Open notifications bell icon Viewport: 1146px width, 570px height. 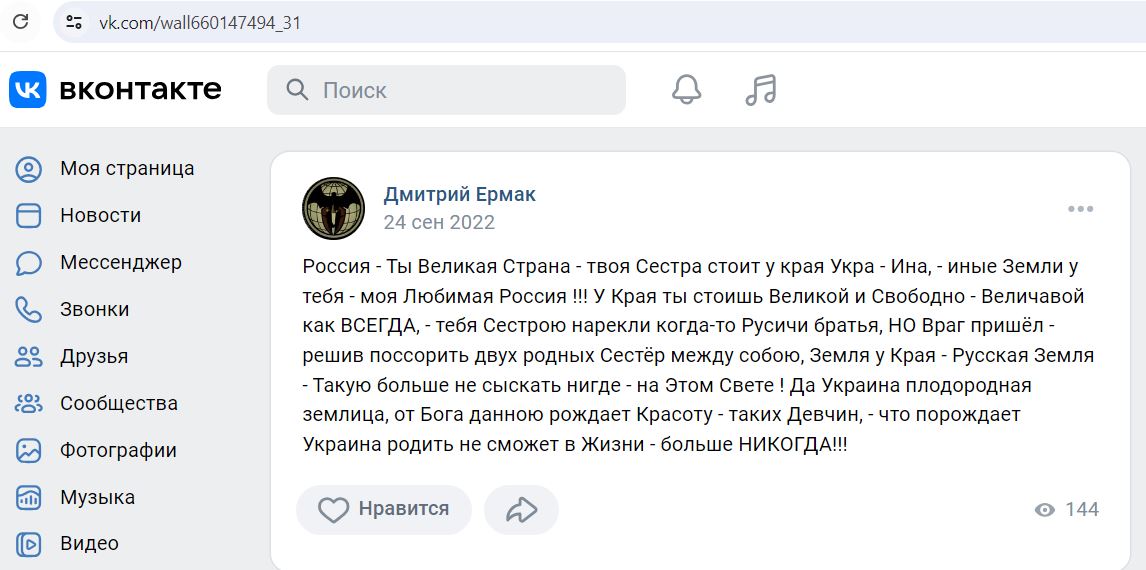tap(686, 90)
